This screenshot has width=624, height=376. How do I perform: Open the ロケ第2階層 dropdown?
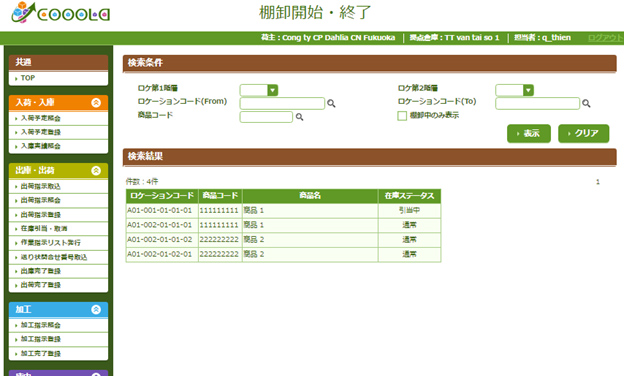point(515,90)
